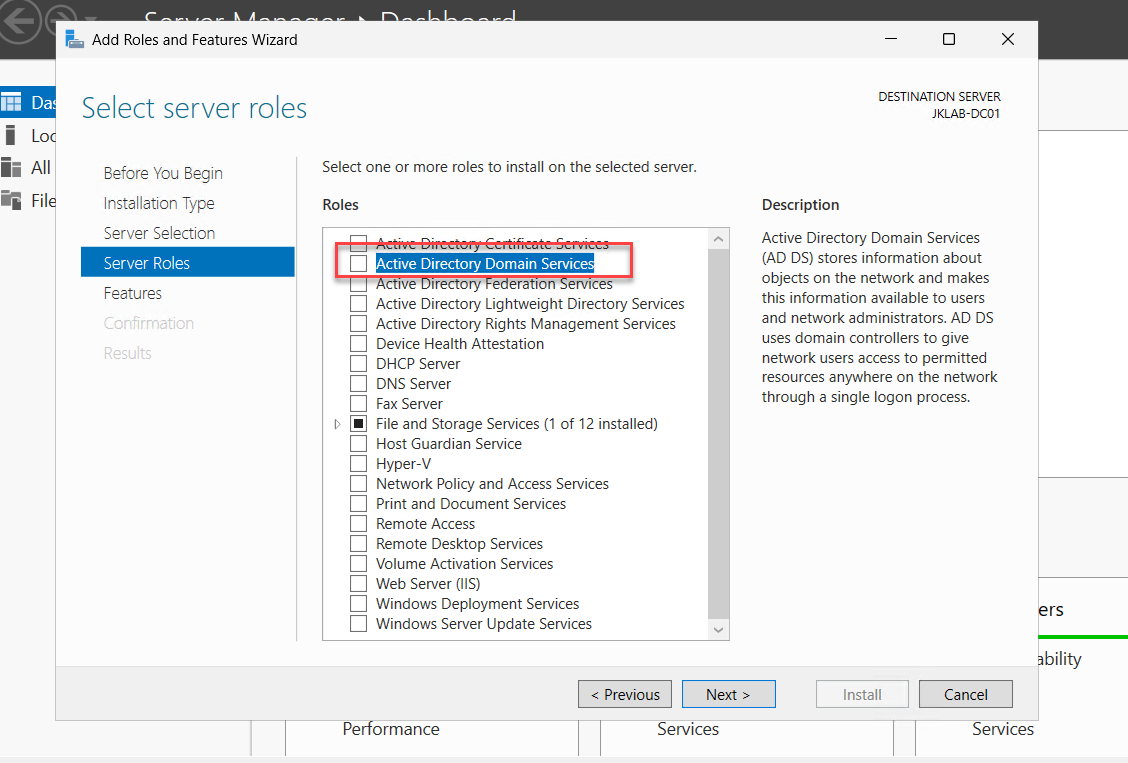Minimize the Add Roles and Features Wizard
Screen dimensions: 1128x763
click(x=891, y=39)
